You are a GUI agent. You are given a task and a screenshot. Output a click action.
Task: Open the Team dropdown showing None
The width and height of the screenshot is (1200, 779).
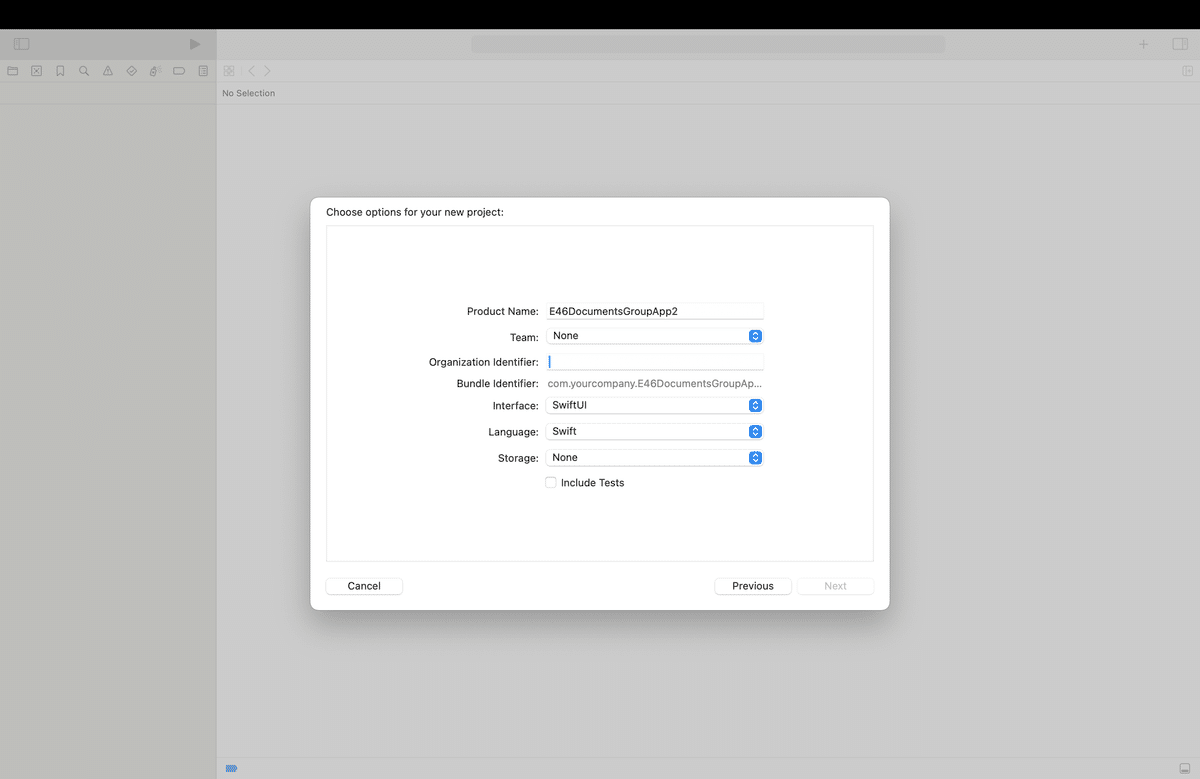(655, 336)
